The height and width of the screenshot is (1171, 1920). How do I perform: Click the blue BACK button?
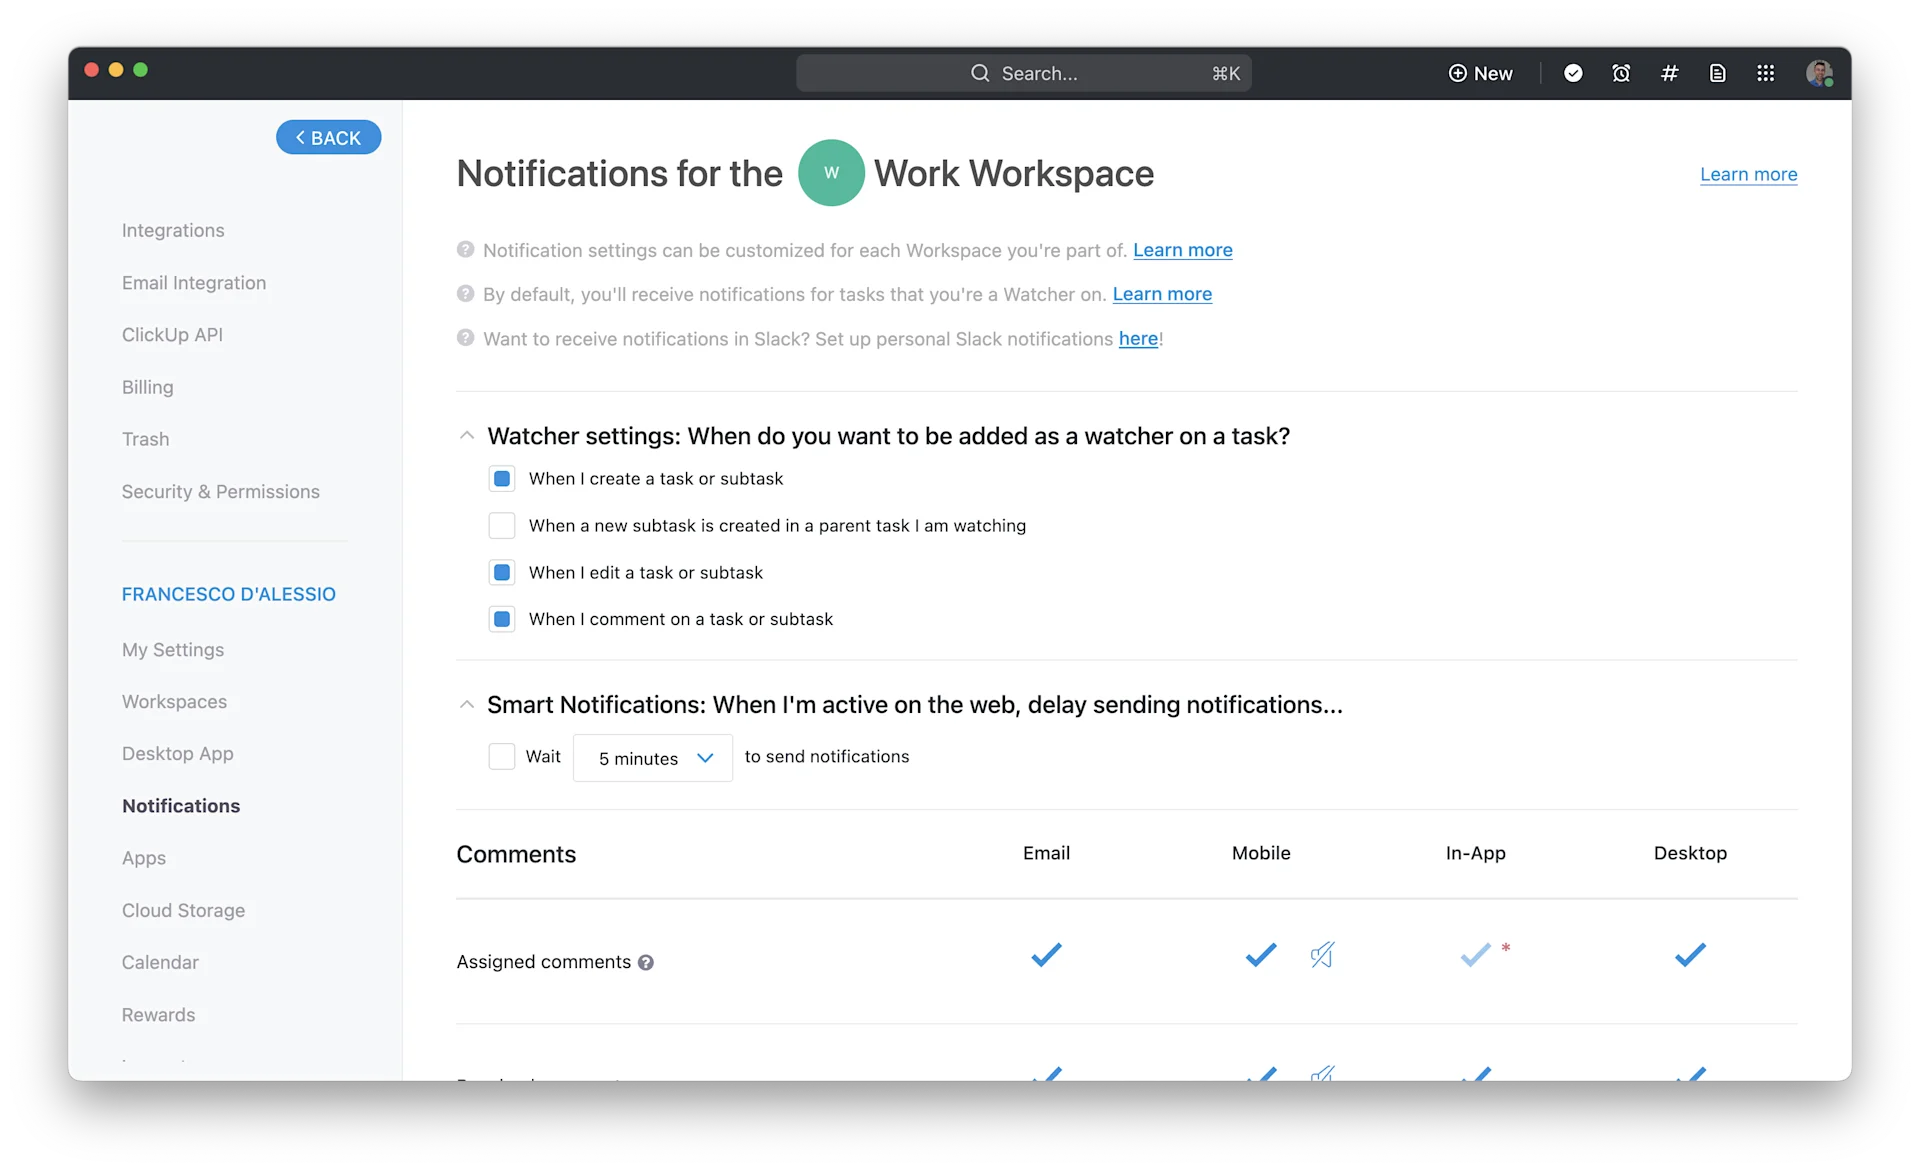[328, 137]
